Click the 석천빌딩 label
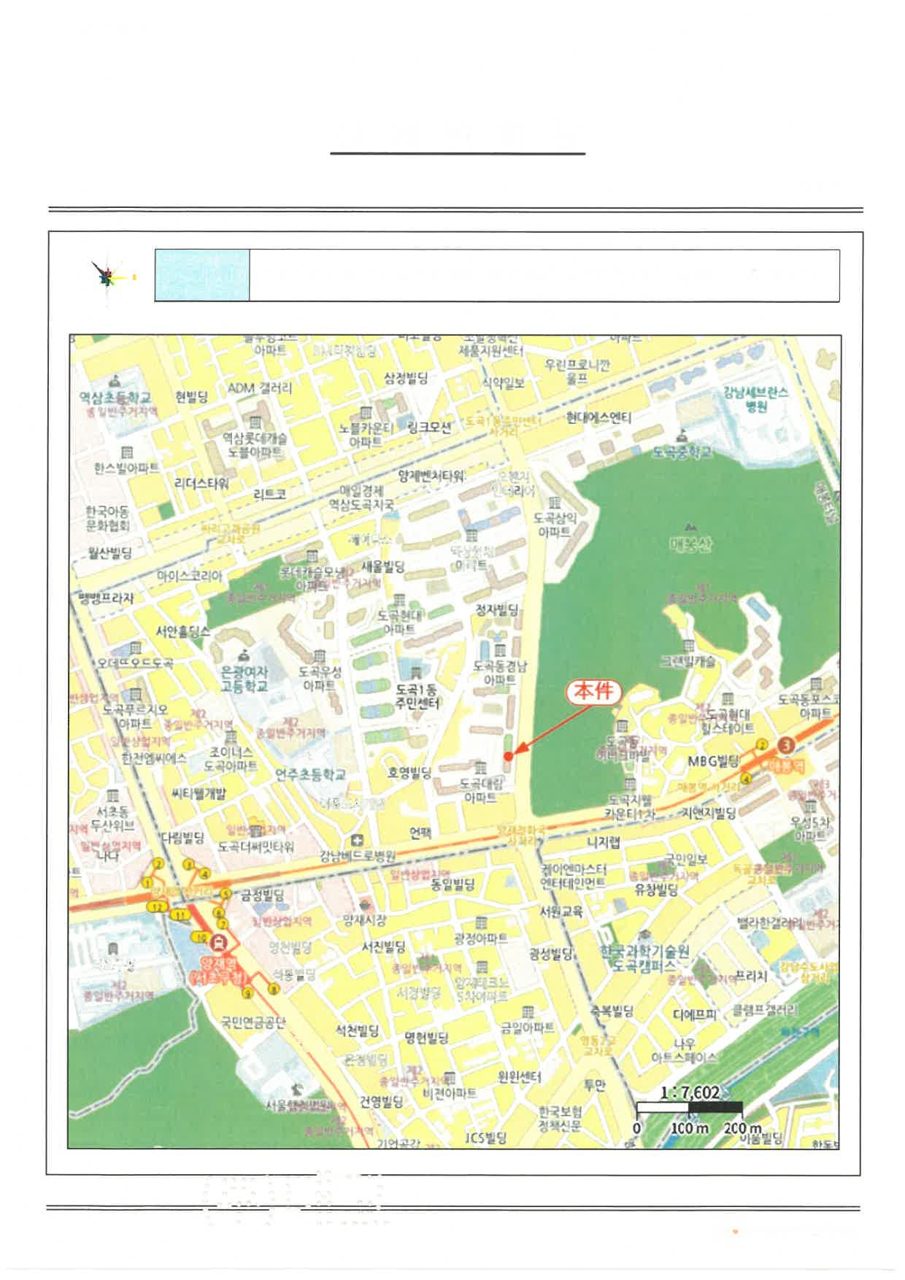Viewport: 905px width, 1280px height. tap(357, 1029)
